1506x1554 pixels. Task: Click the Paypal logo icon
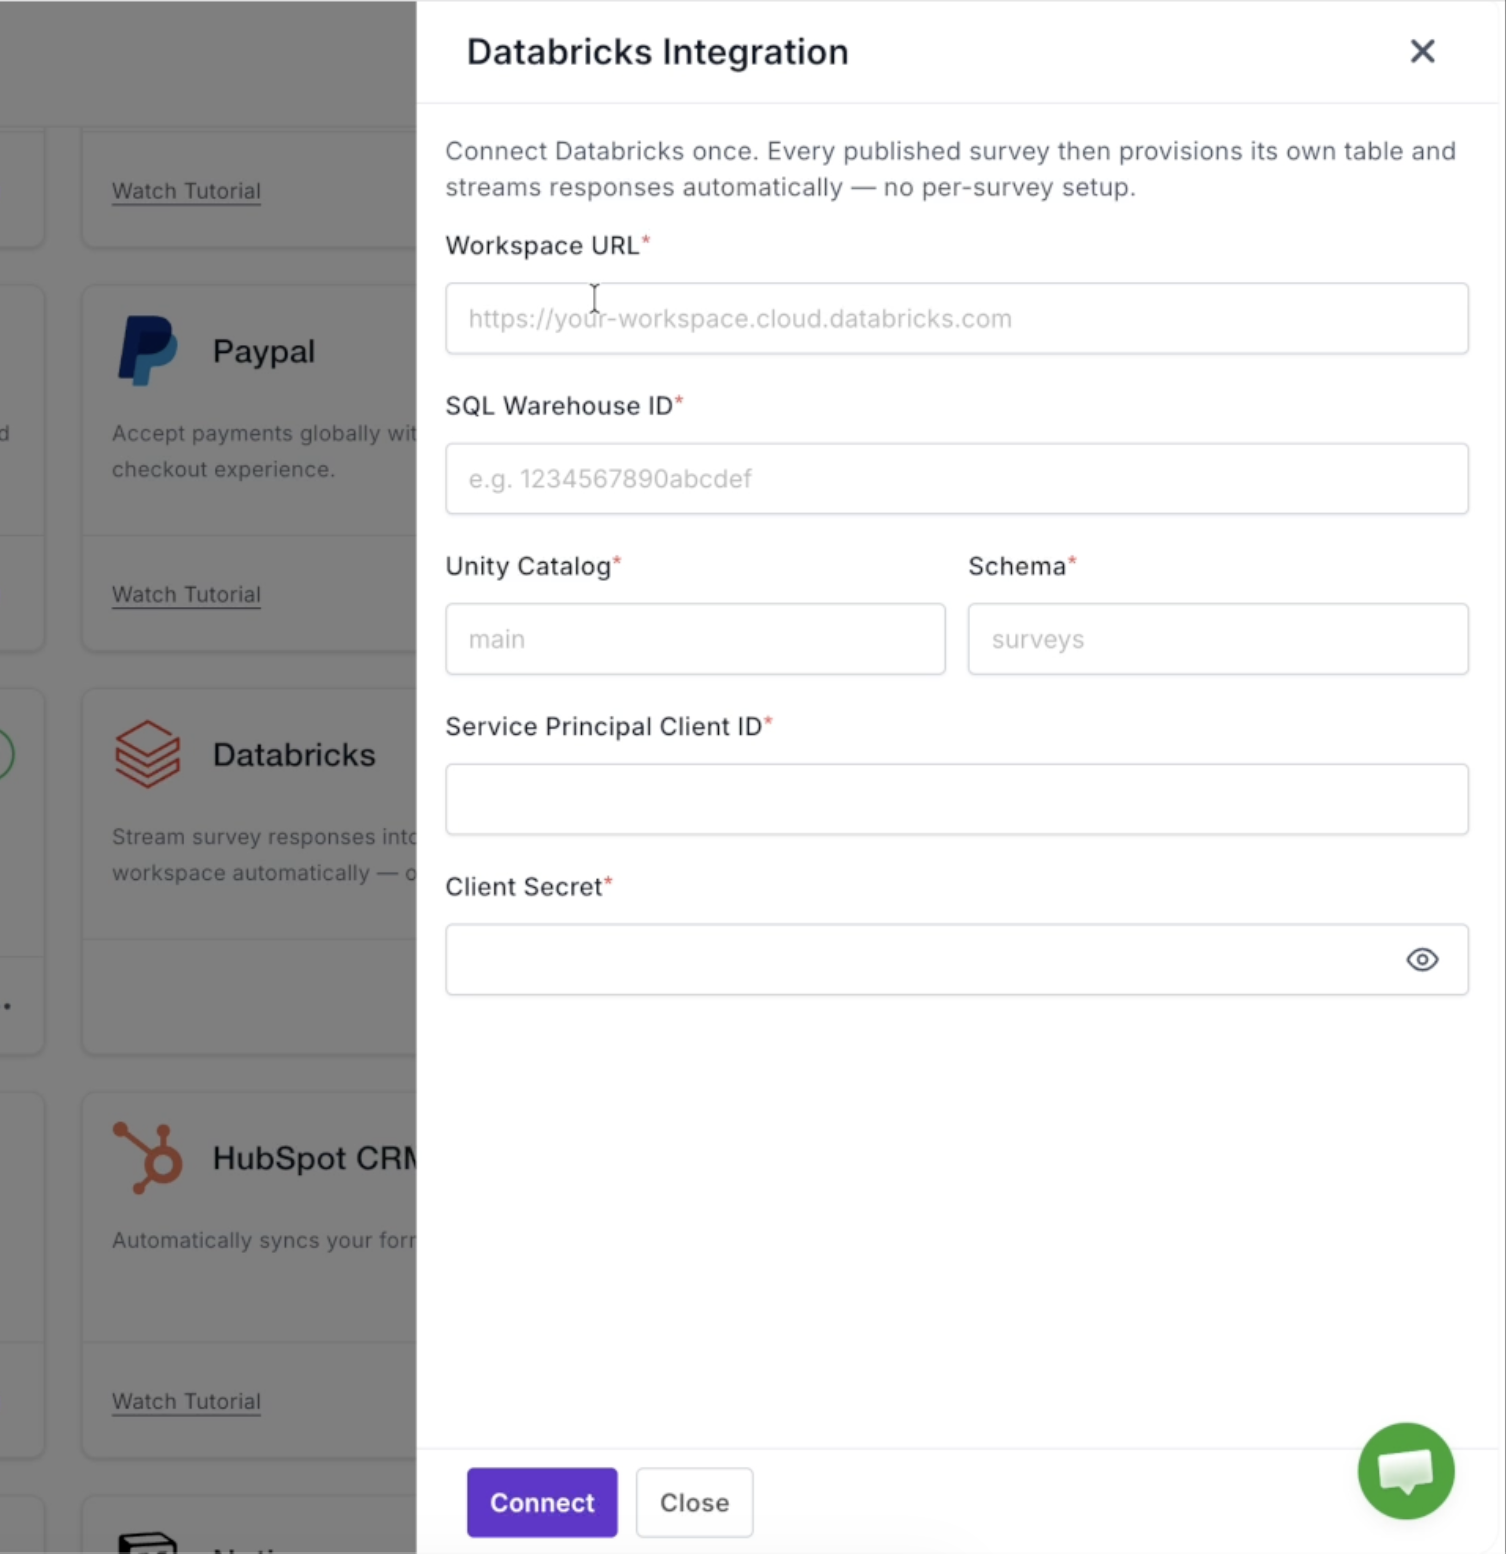(148, 350)
